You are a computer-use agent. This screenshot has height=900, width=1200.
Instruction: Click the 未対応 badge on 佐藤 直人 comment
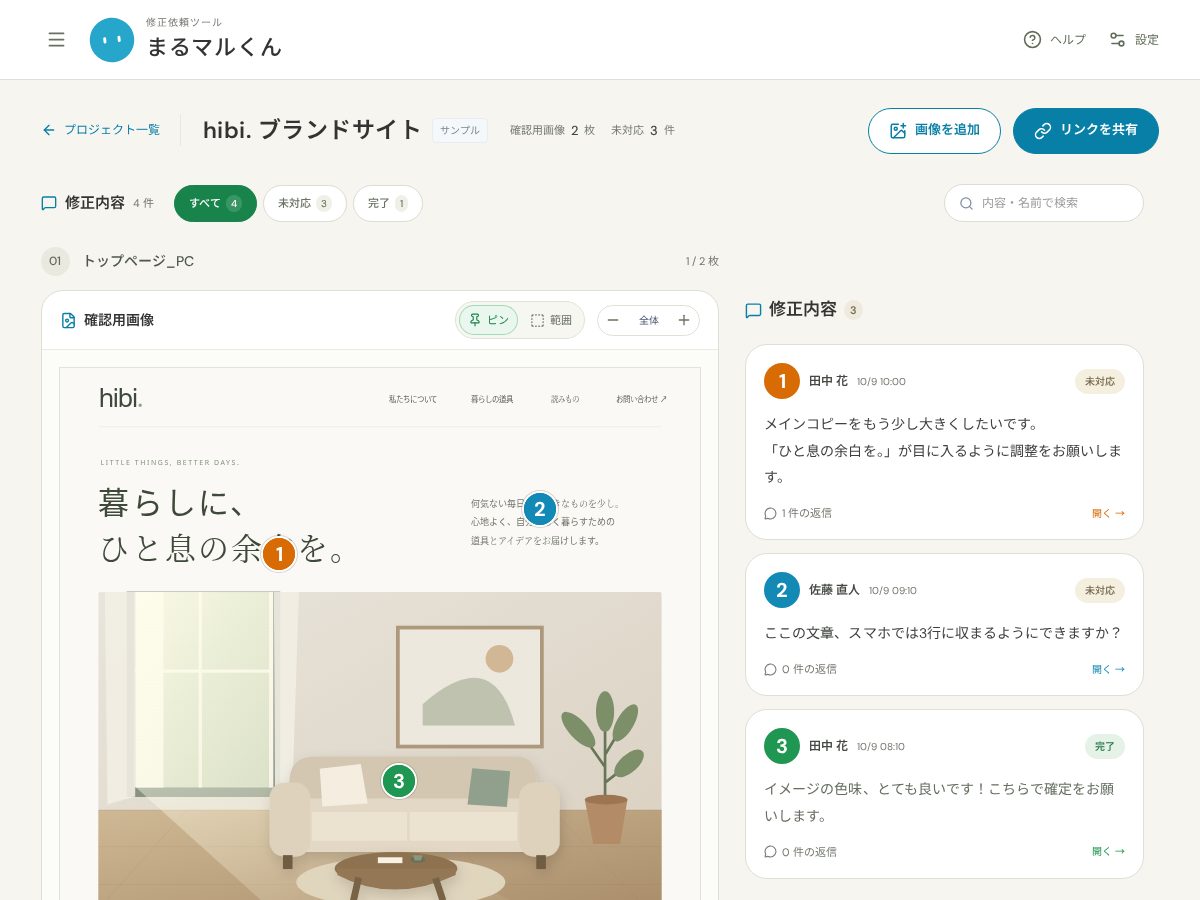1100,590
